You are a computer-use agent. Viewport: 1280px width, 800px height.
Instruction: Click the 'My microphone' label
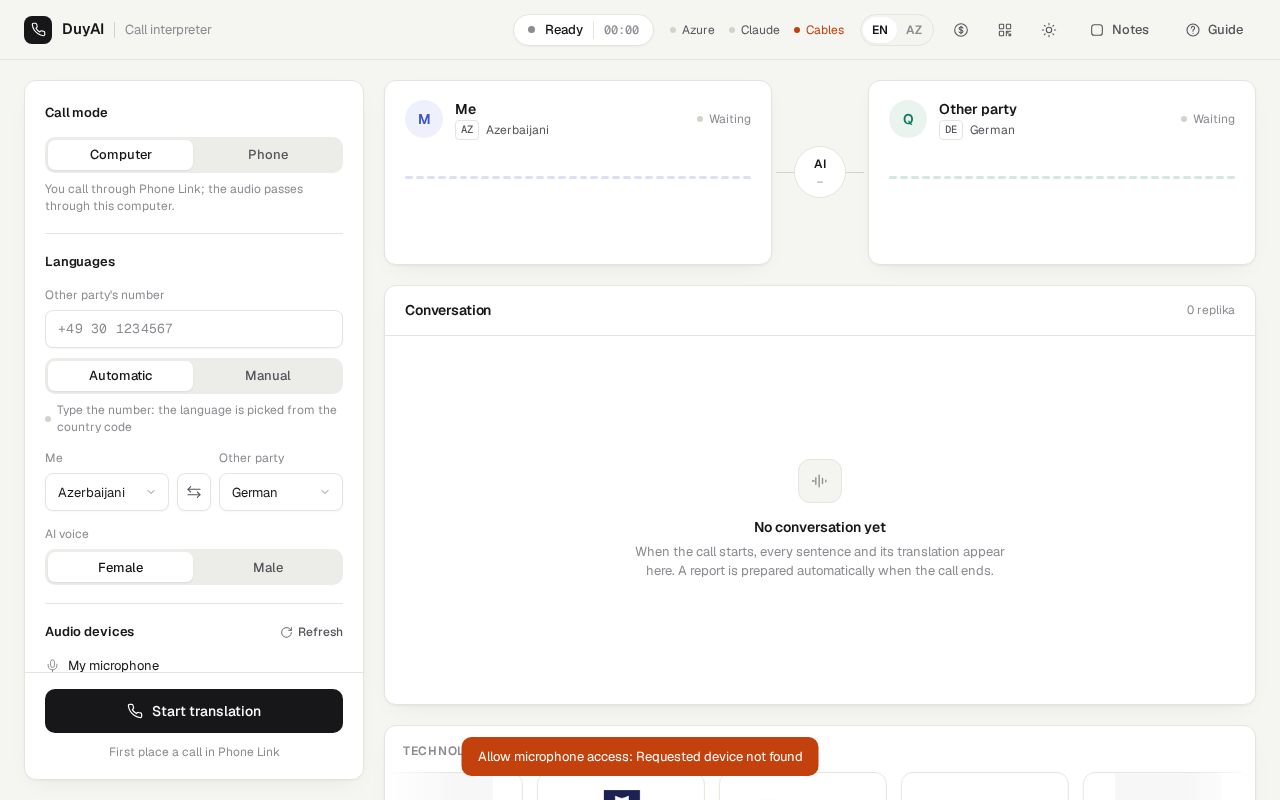click(x=113, y=666)
